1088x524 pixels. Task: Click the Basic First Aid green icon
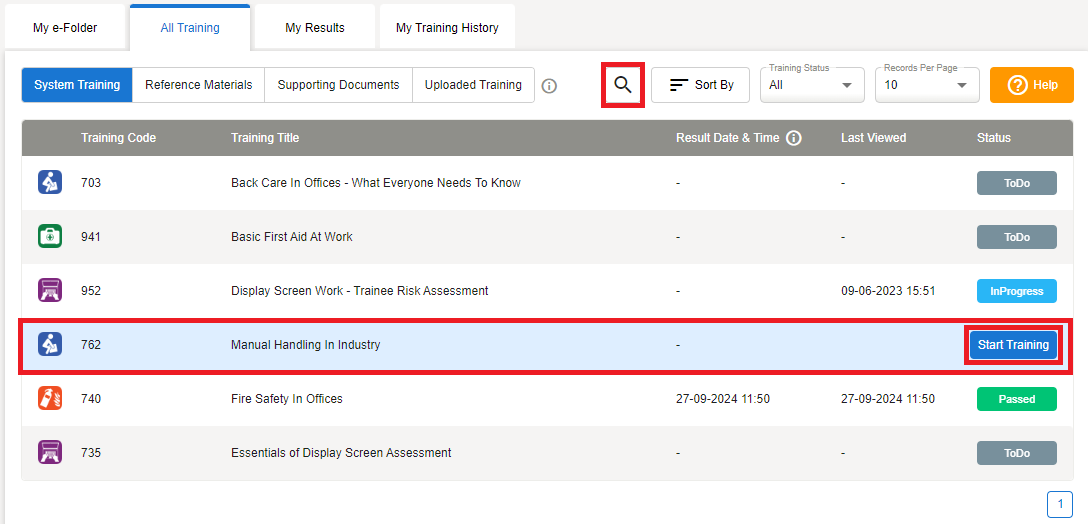[x=50, y=237]
